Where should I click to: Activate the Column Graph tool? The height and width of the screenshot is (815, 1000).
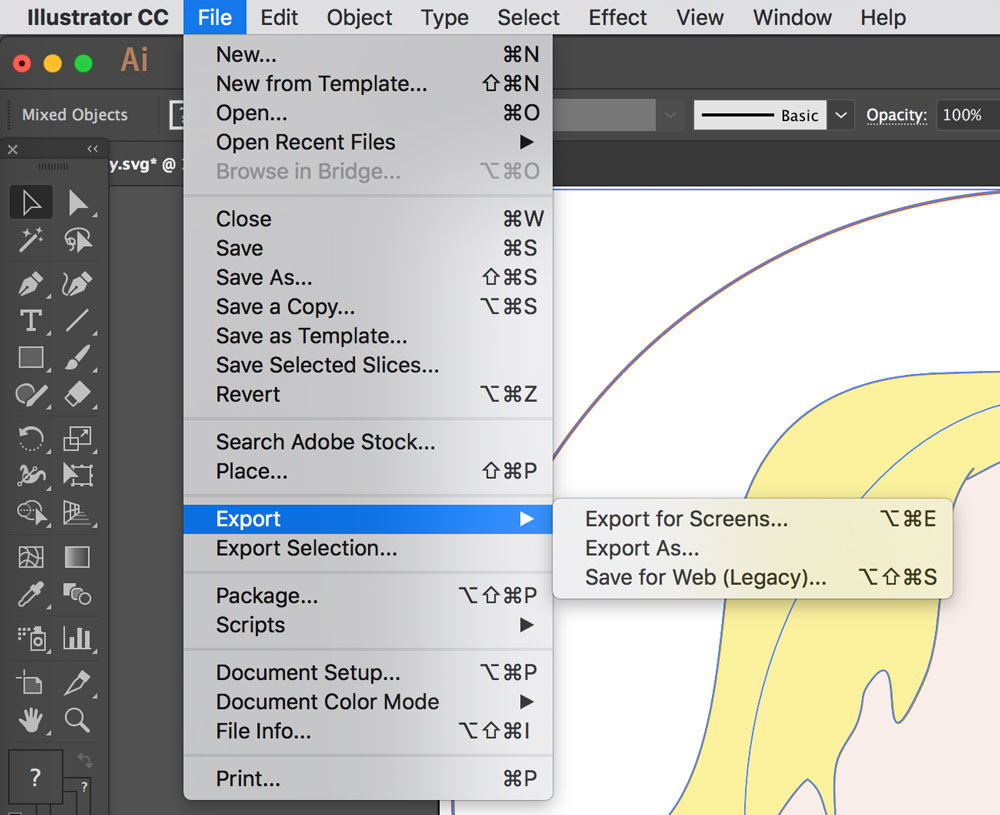click(79, 639)
